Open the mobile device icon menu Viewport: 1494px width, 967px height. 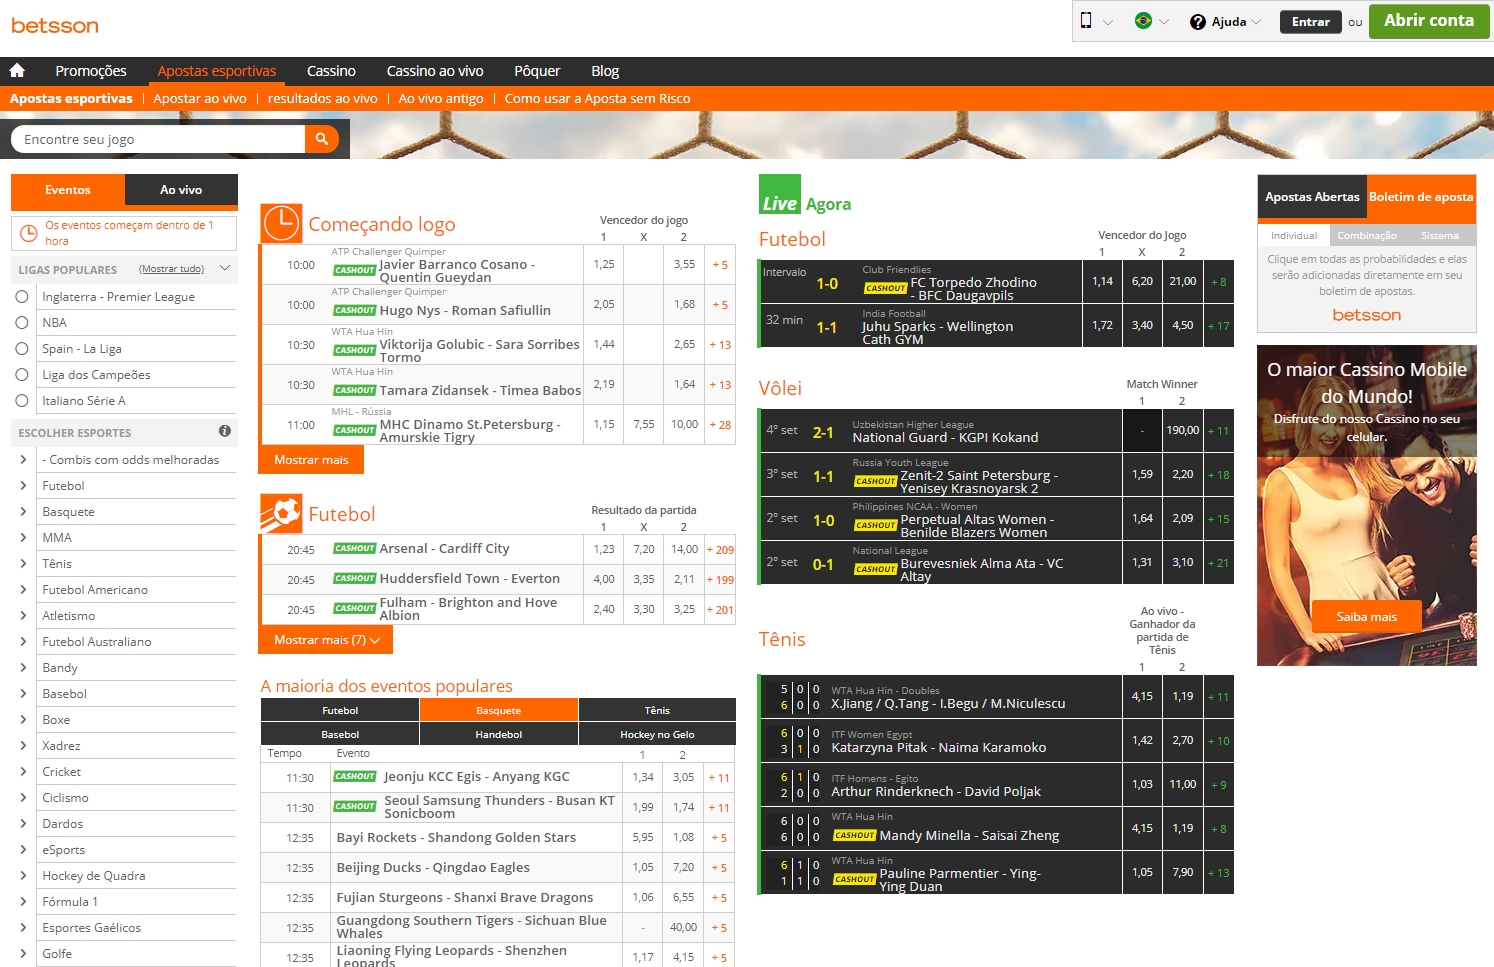click(1086, 21)
